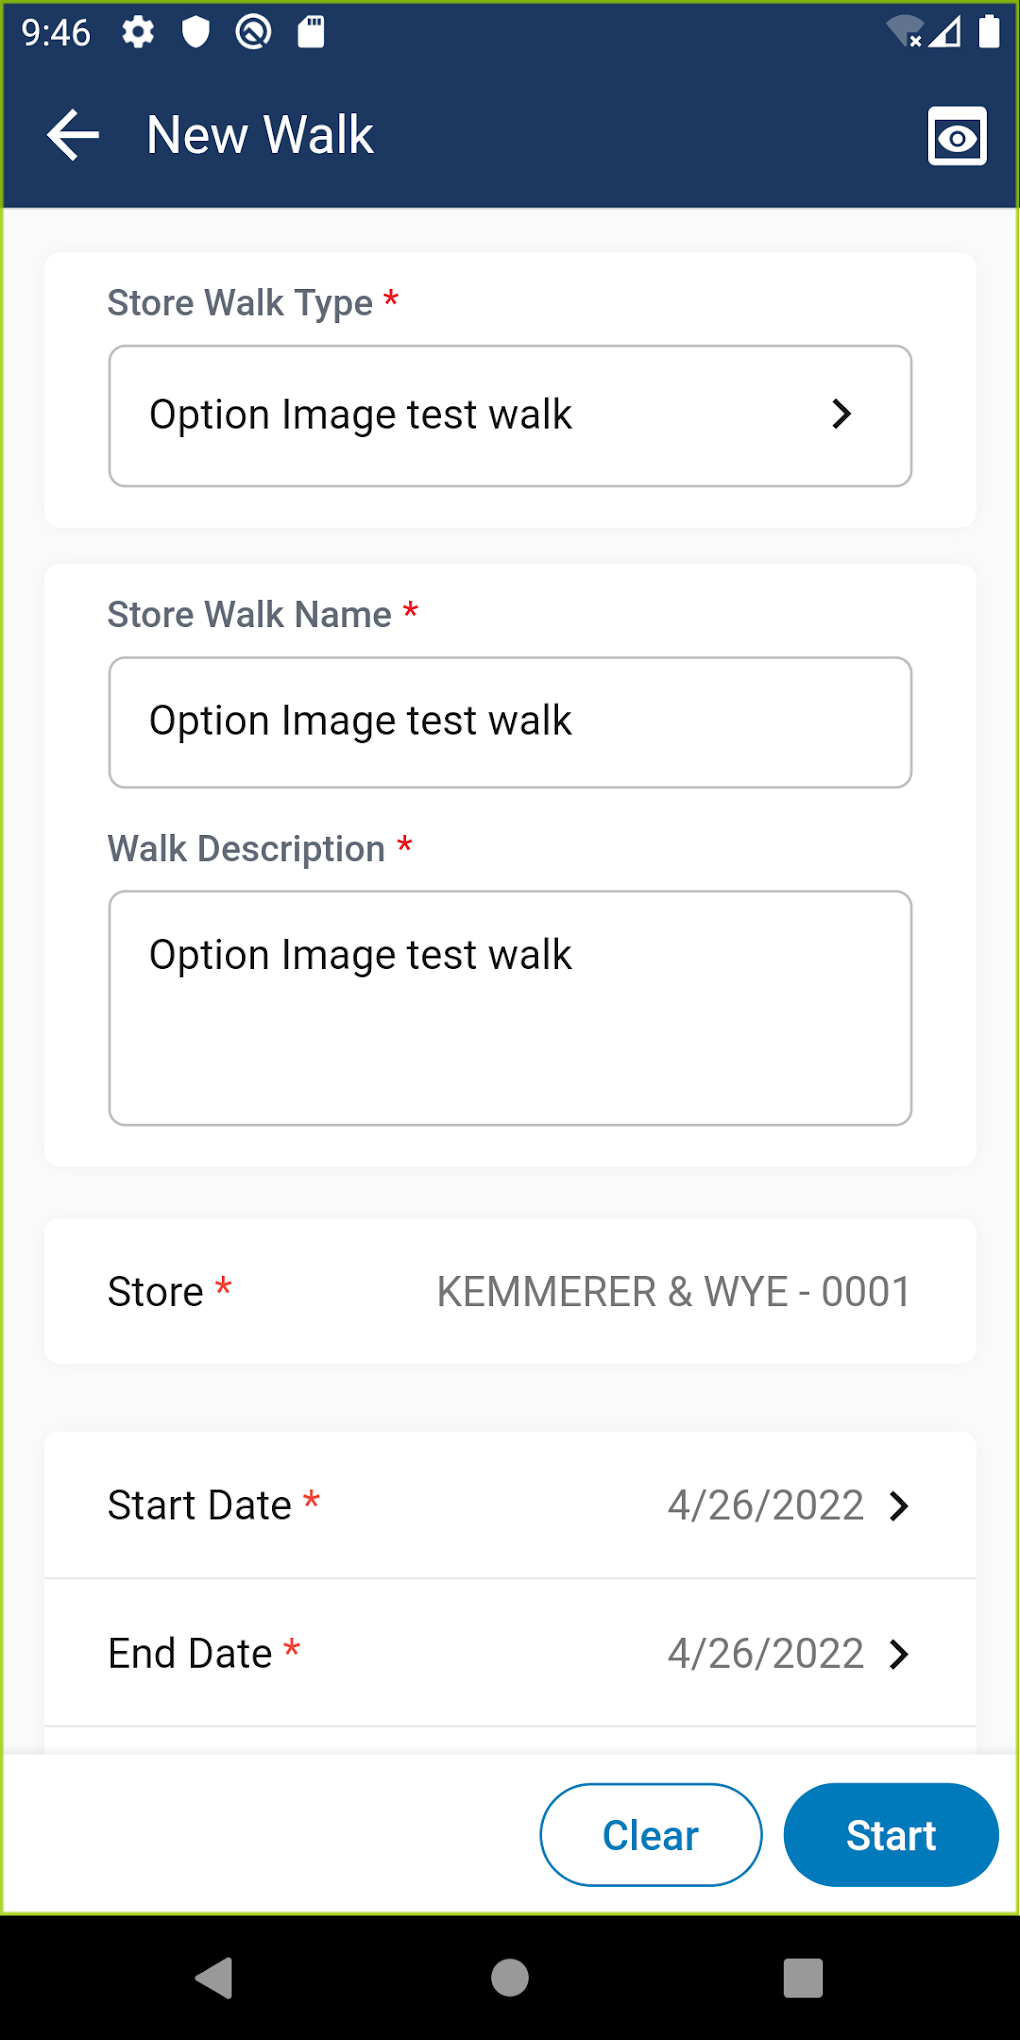Open the Store Walk Type selector

coord(509,415)
